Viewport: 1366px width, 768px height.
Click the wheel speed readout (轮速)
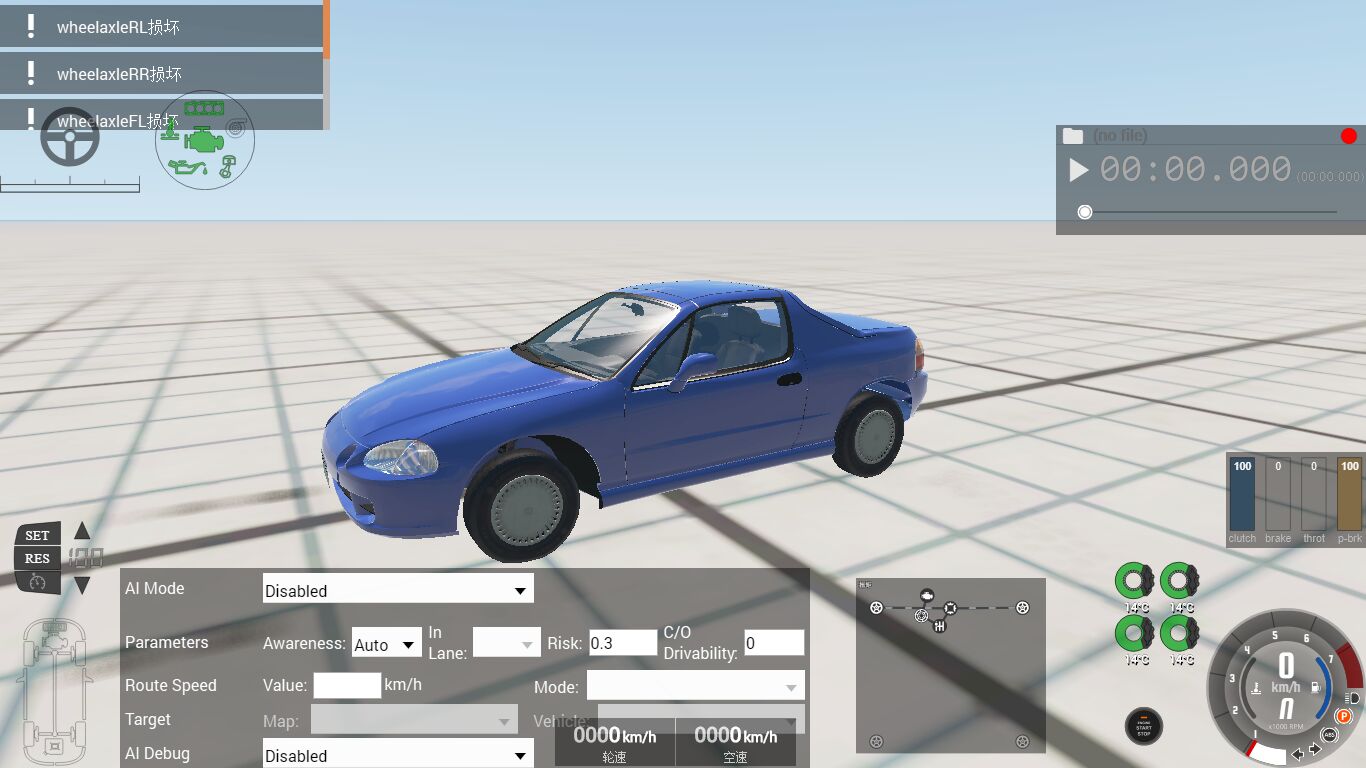point(615,743)
